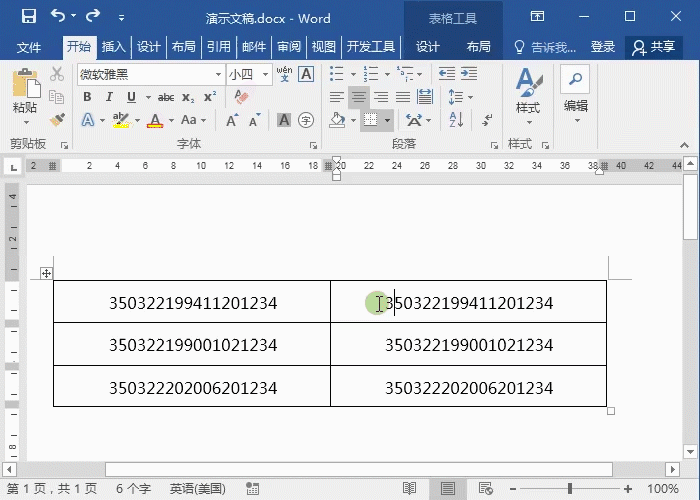Apply shading with paint bucket
700x500 pixels.
coord(337,120)
